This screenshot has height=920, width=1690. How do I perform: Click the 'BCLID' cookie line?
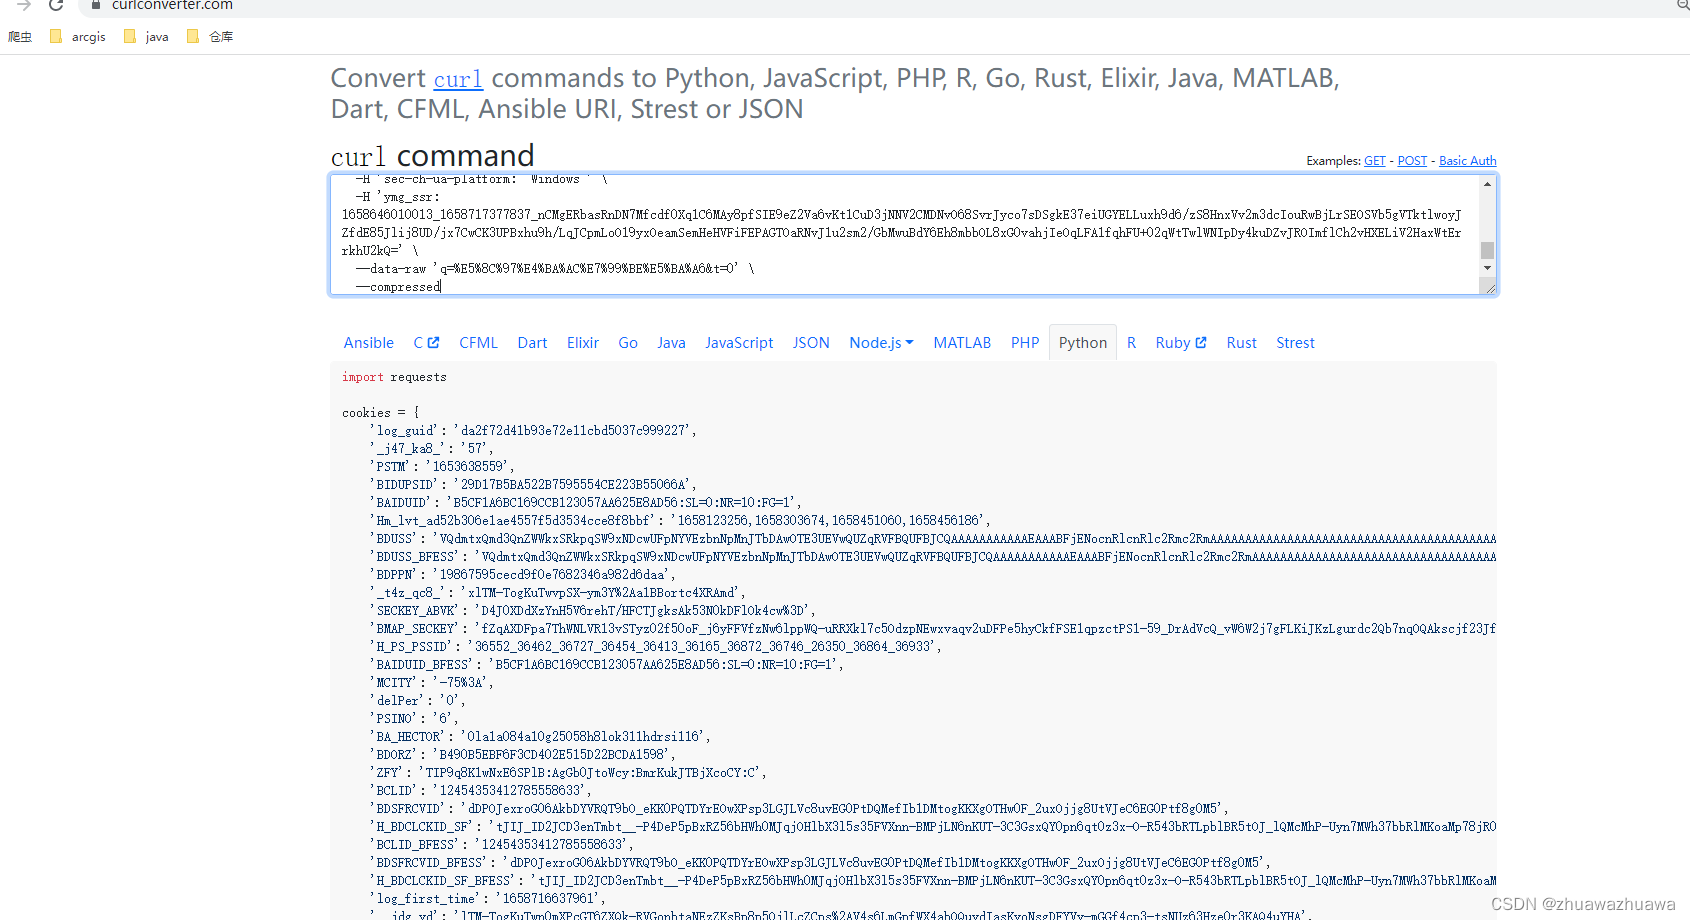480,791
